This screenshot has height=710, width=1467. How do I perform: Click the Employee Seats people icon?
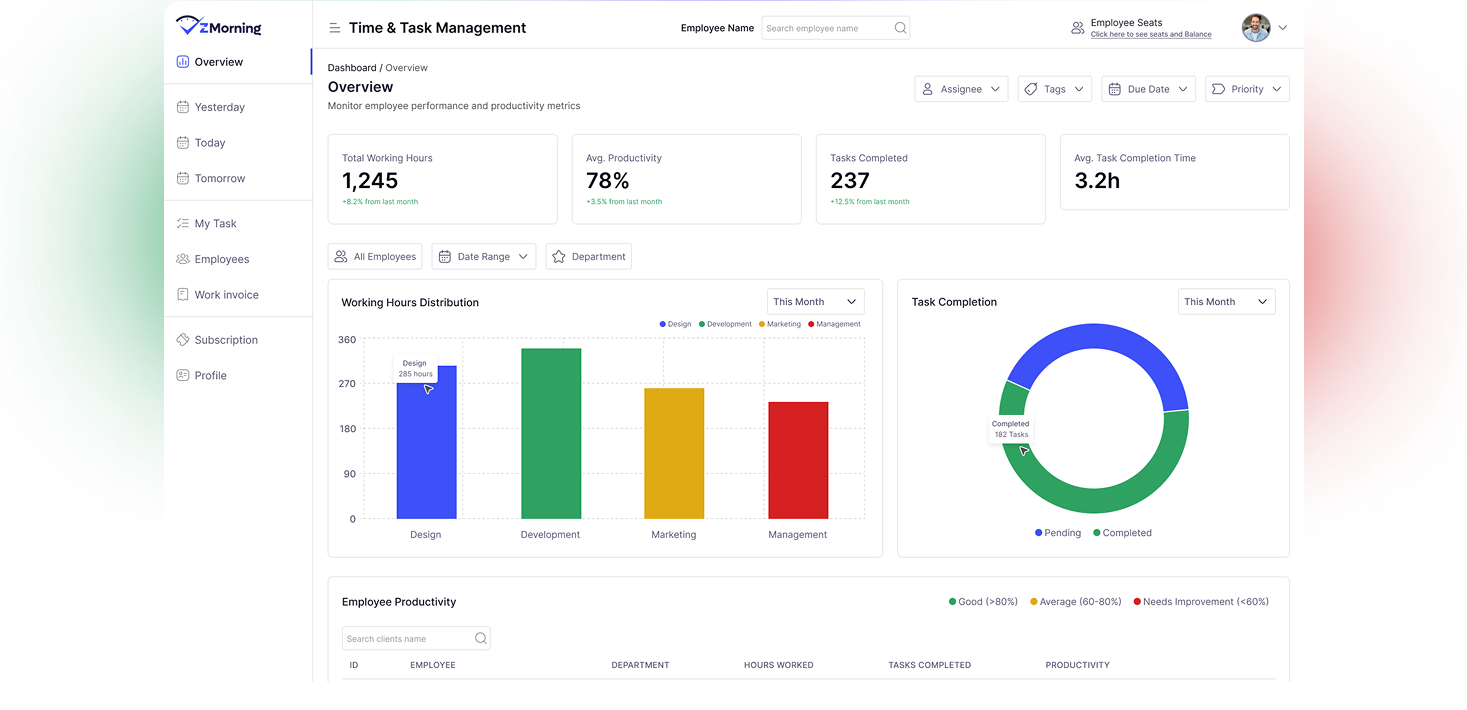(x=1077, y=28)
